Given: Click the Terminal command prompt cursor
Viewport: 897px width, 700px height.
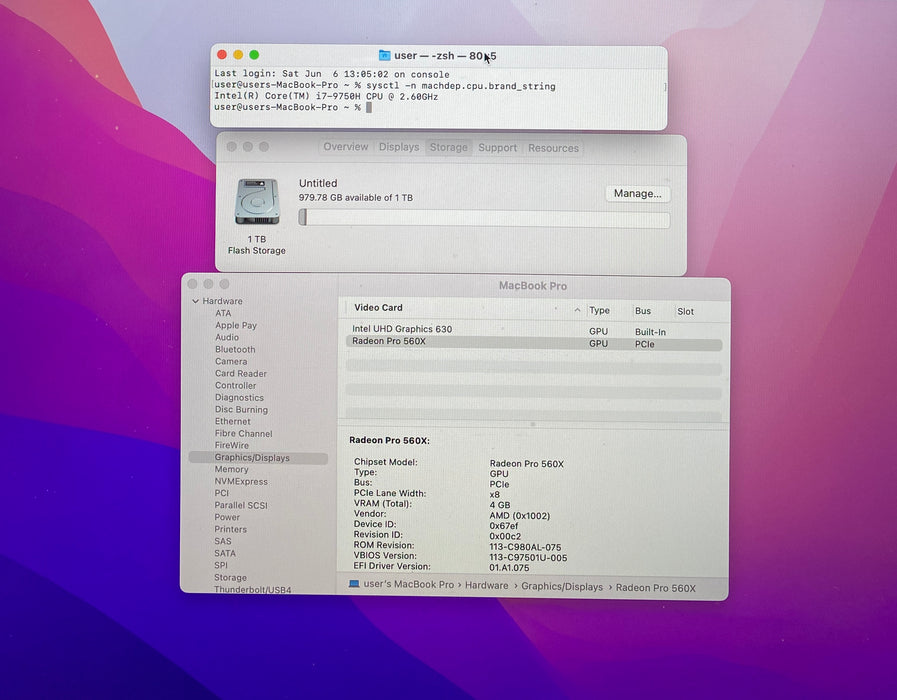Looking at the screenshot, I should tap(369, 107).
